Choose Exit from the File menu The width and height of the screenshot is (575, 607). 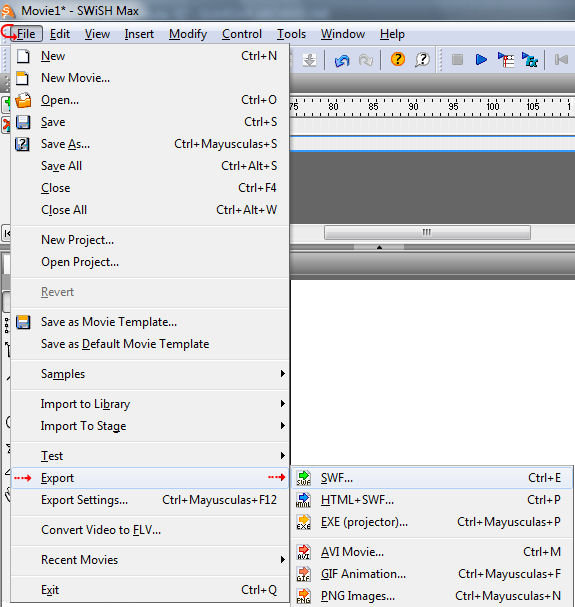point(149,590)
